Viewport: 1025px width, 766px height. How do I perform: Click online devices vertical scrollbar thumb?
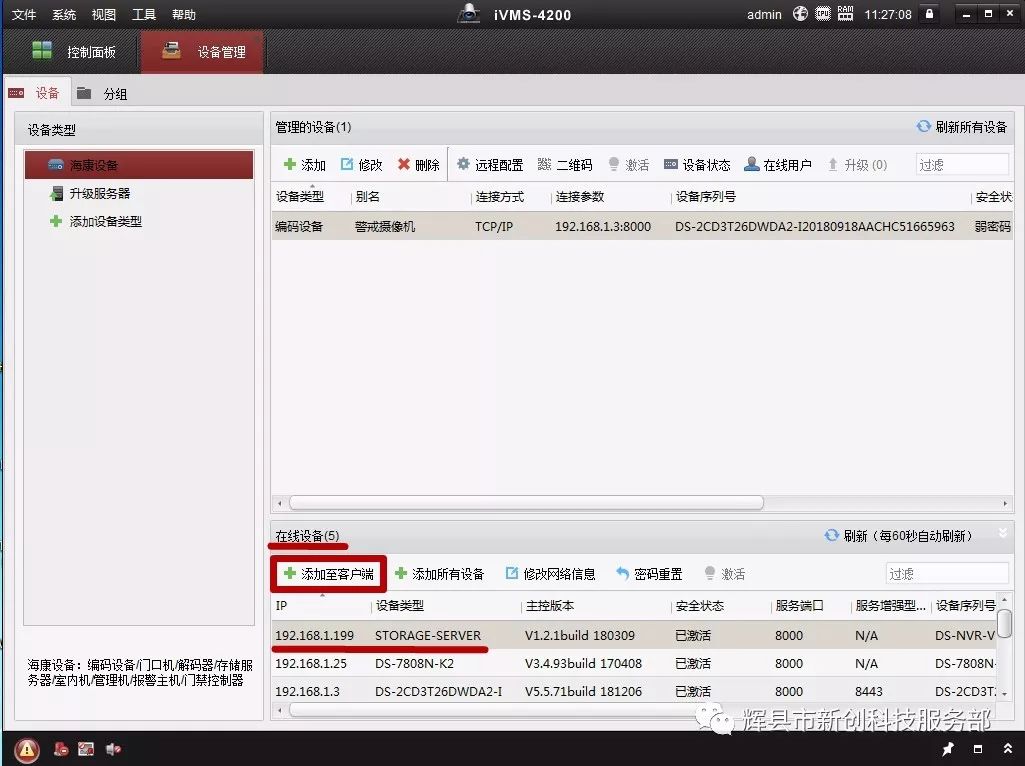[1005, 623]
